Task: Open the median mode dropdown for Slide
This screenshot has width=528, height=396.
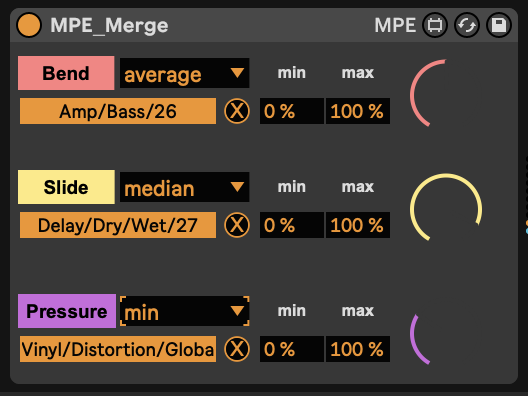Action: (185, 187)
